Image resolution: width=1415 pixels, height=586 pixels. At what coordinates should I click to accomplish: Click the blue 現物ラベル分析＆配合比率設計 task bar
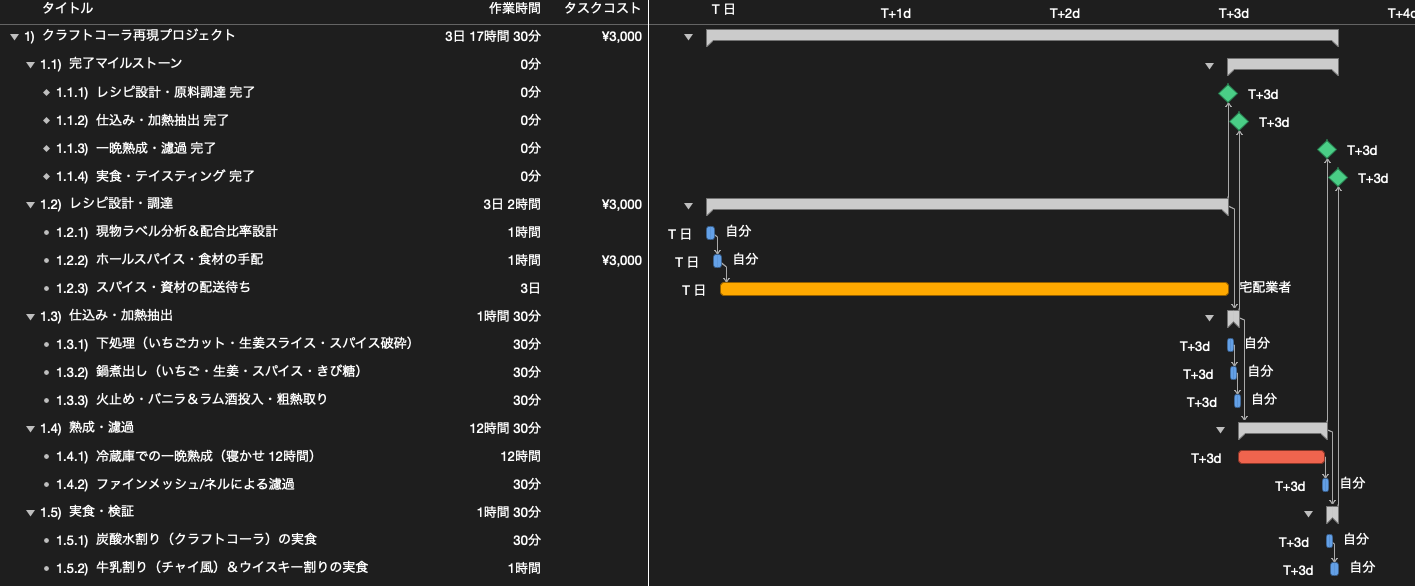[x=711, y=233]
